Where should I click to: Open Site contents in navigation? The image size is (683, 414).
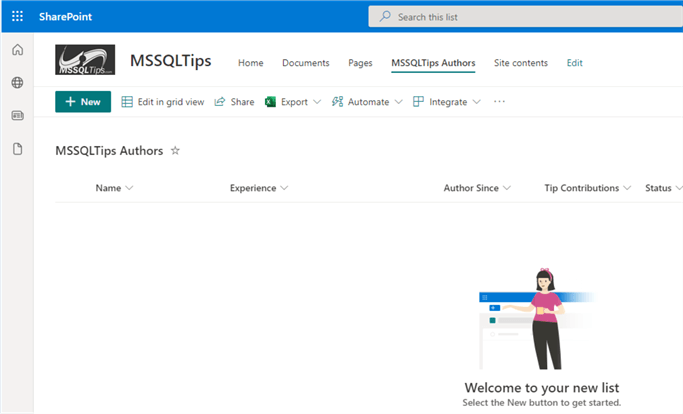coord(521,63)
